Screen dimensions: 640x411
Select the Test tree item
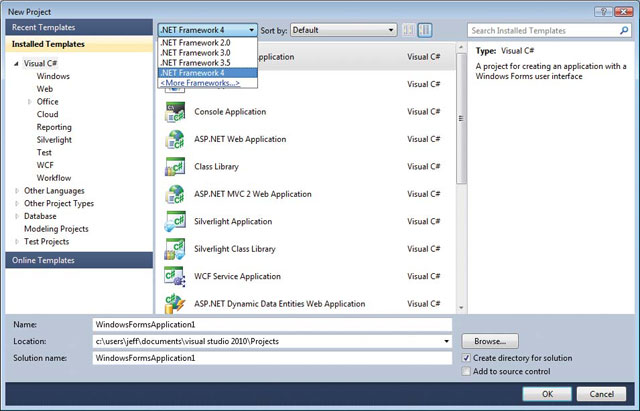click(44, 153)
